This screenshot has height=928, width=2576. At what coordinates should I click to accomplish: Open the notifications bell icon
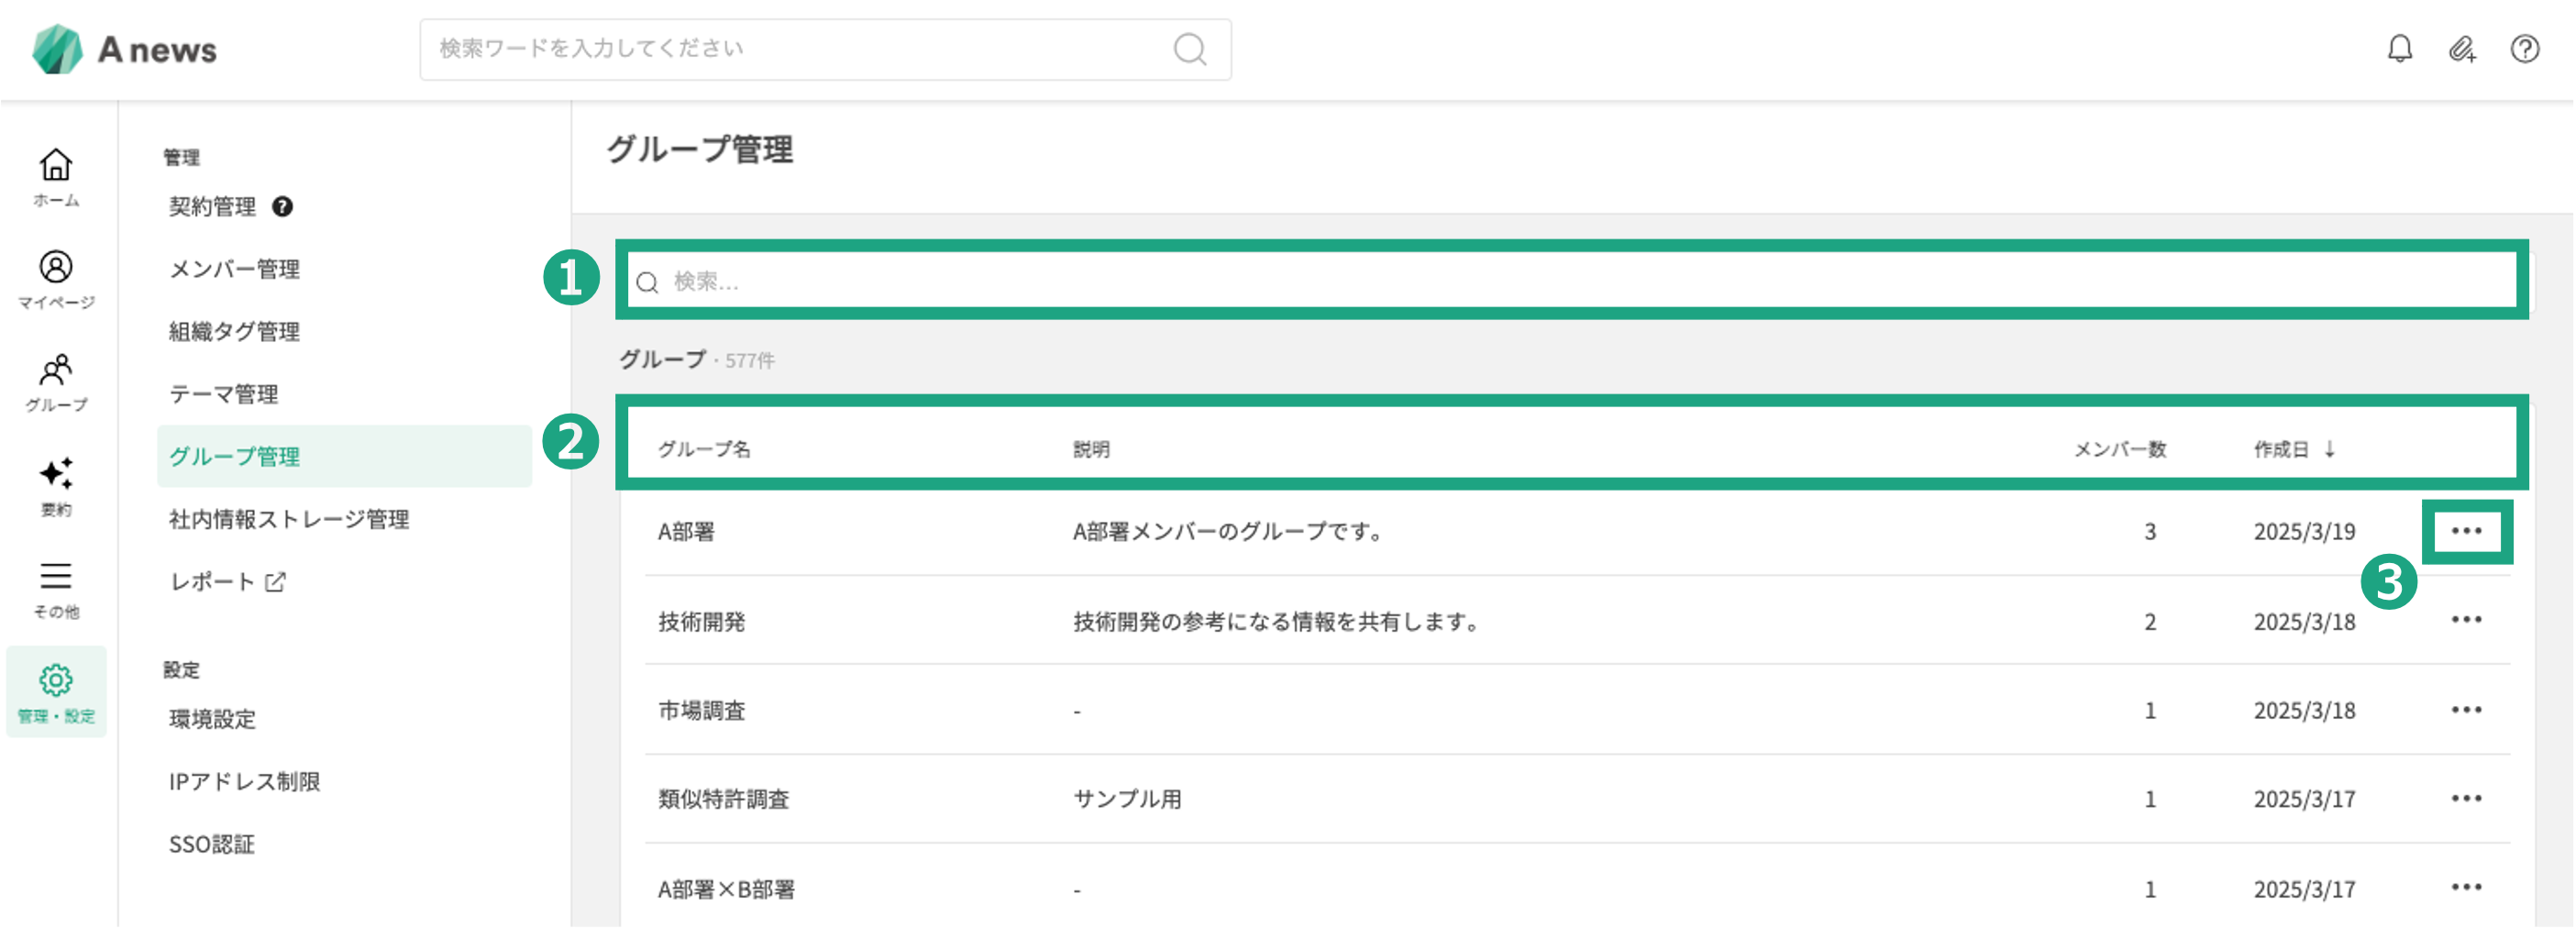[x=2399, y=49]
